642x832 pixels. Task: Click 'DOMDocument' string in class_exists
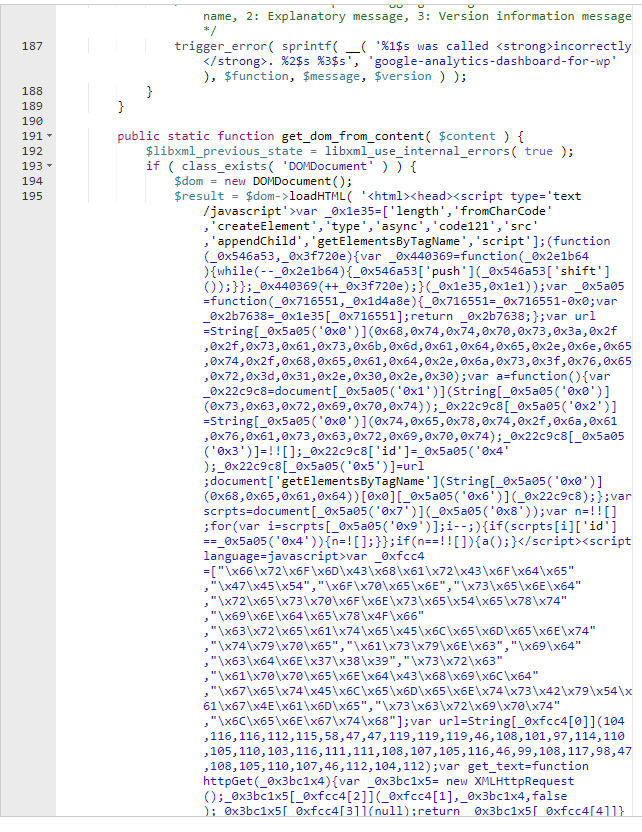328,166
